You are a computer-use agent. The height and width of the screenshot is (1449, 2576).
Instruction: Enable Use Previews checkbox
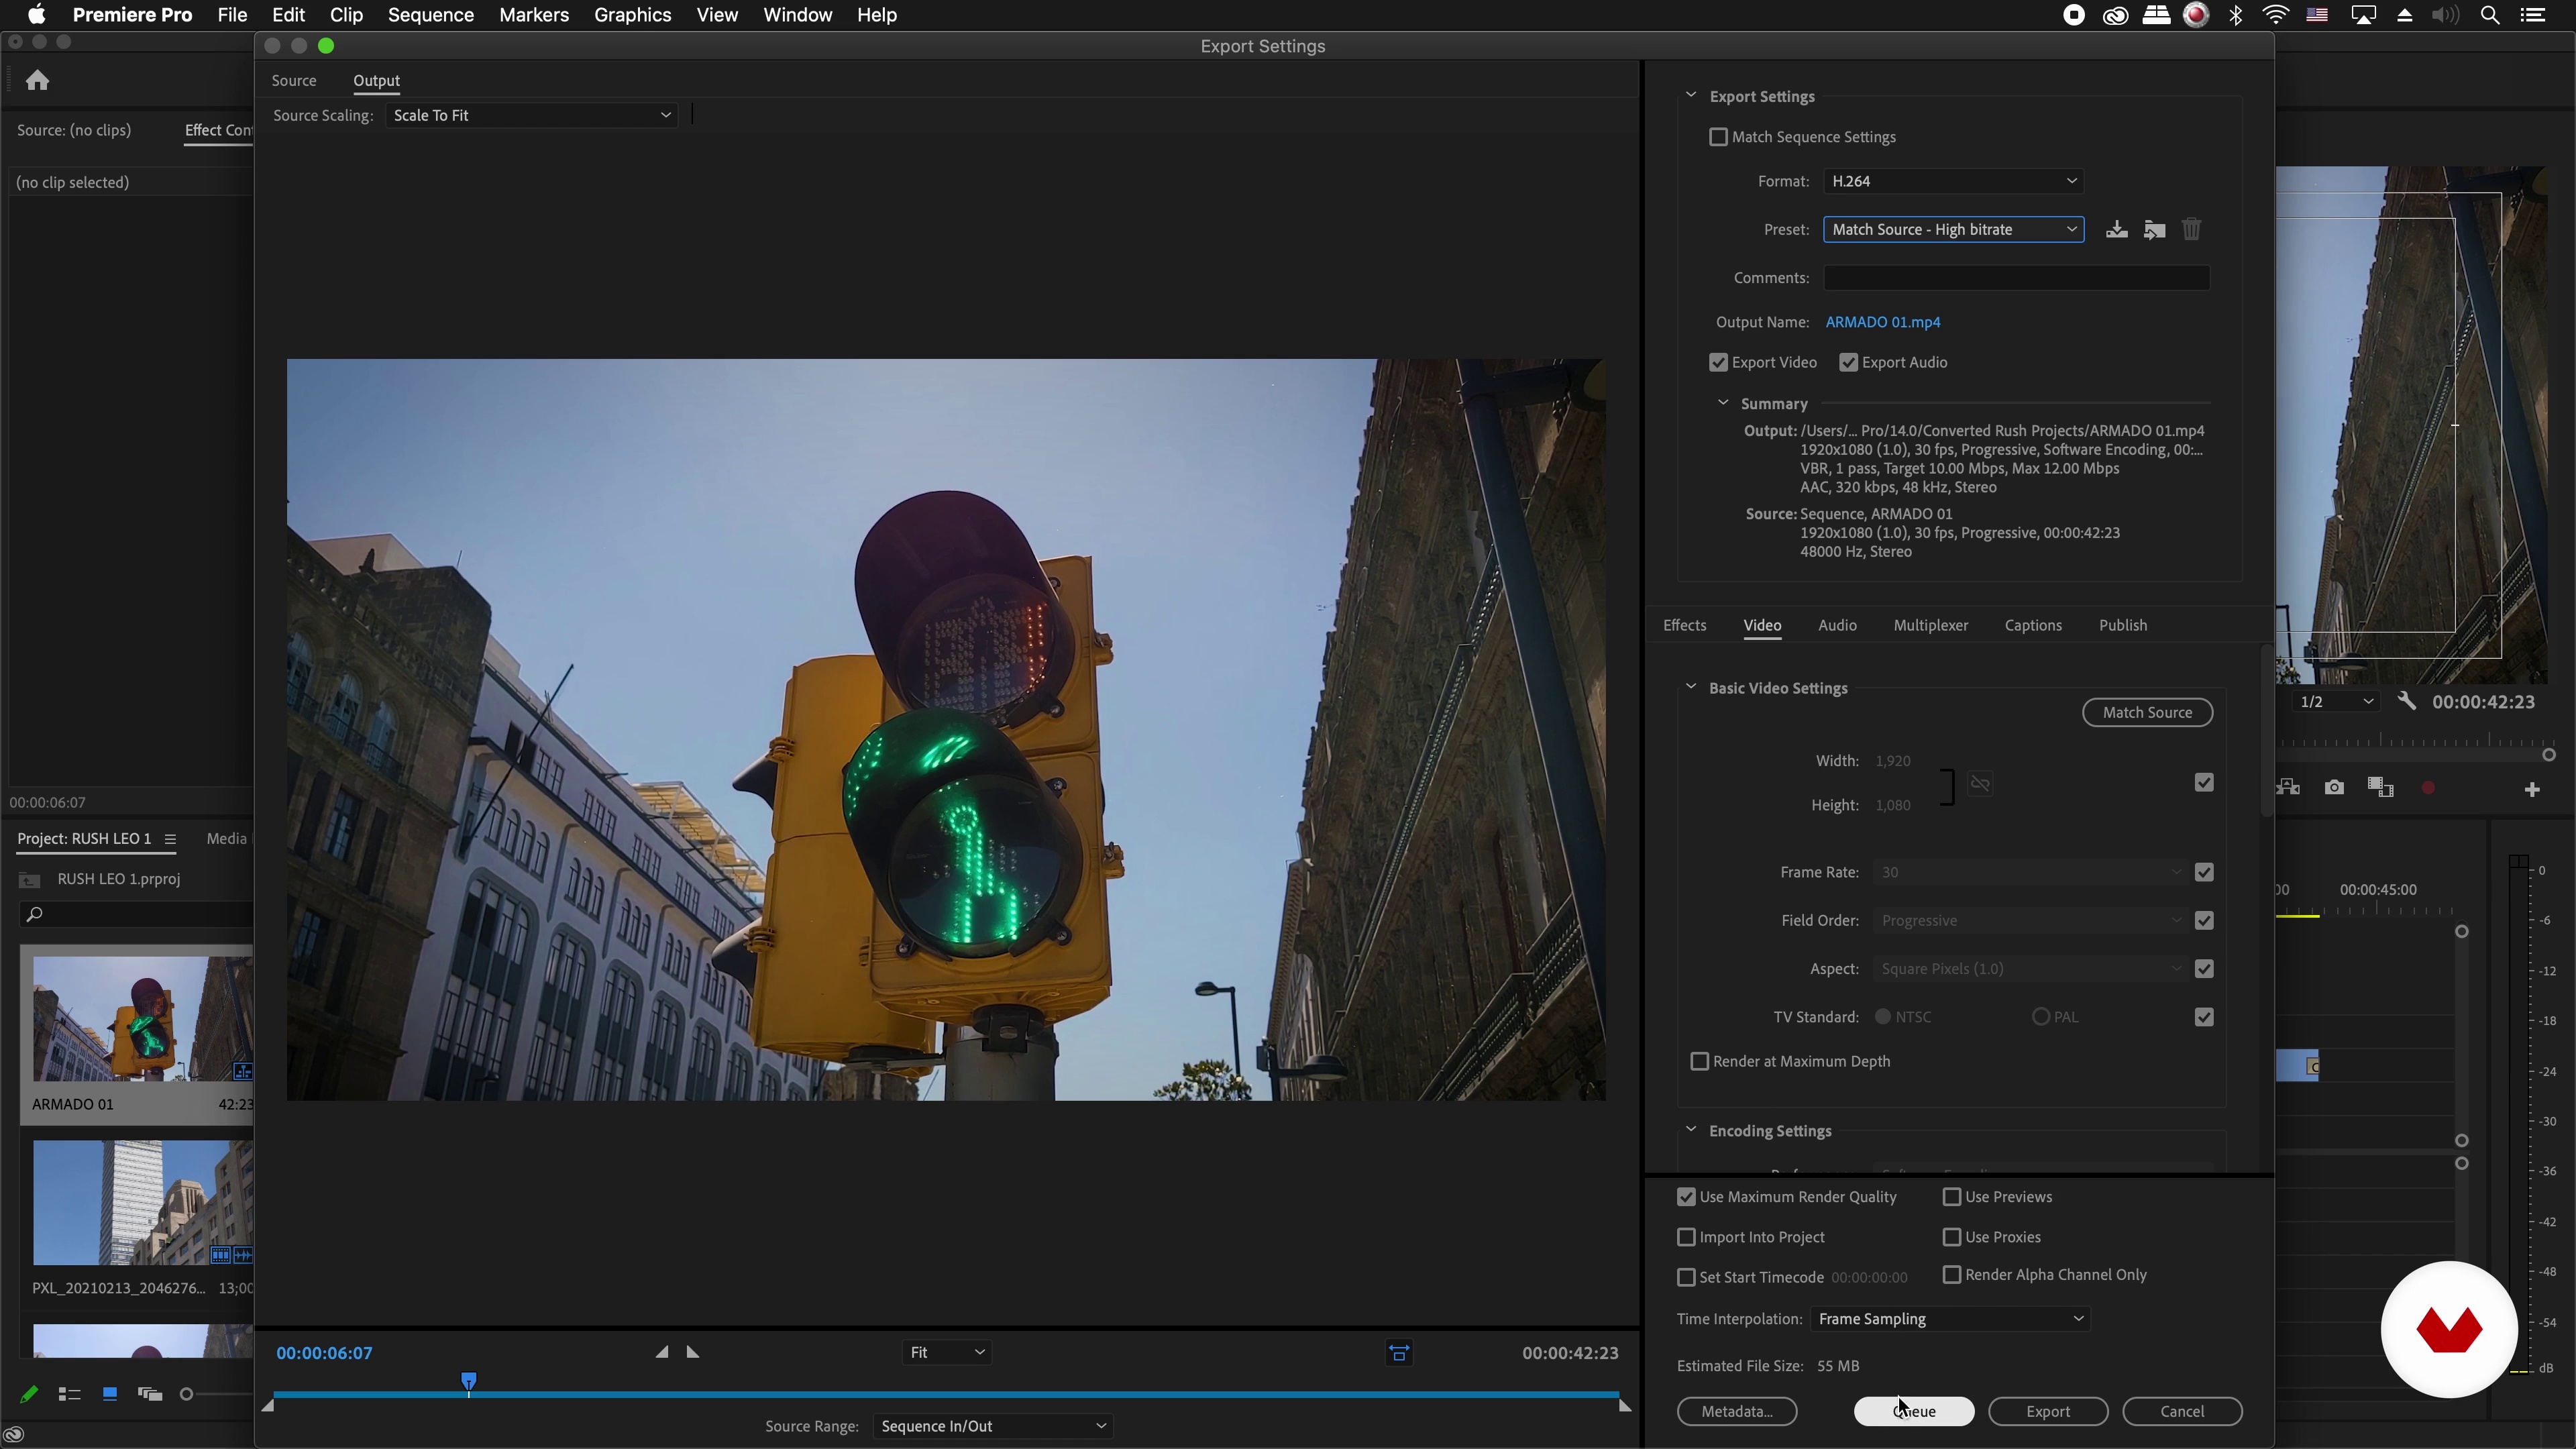pyautogui.click(x=1951, y=1197)
